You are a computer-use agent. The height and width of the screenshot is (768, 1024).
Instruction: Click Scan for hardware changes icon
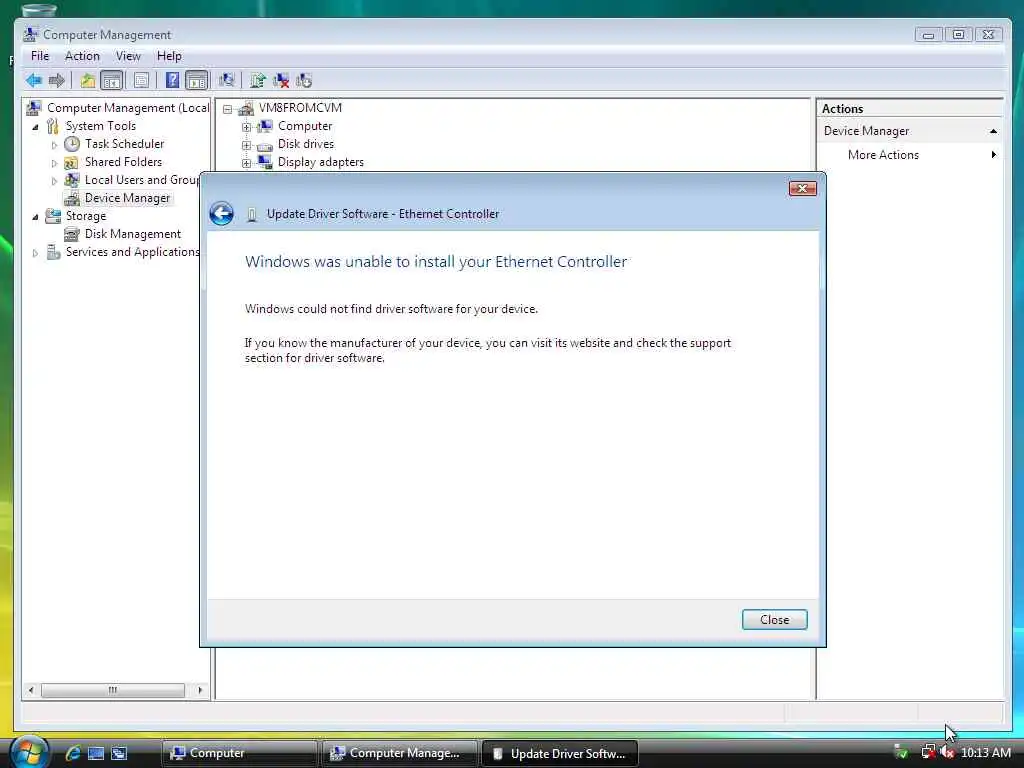pyautogui.click(x=227, y=80)
